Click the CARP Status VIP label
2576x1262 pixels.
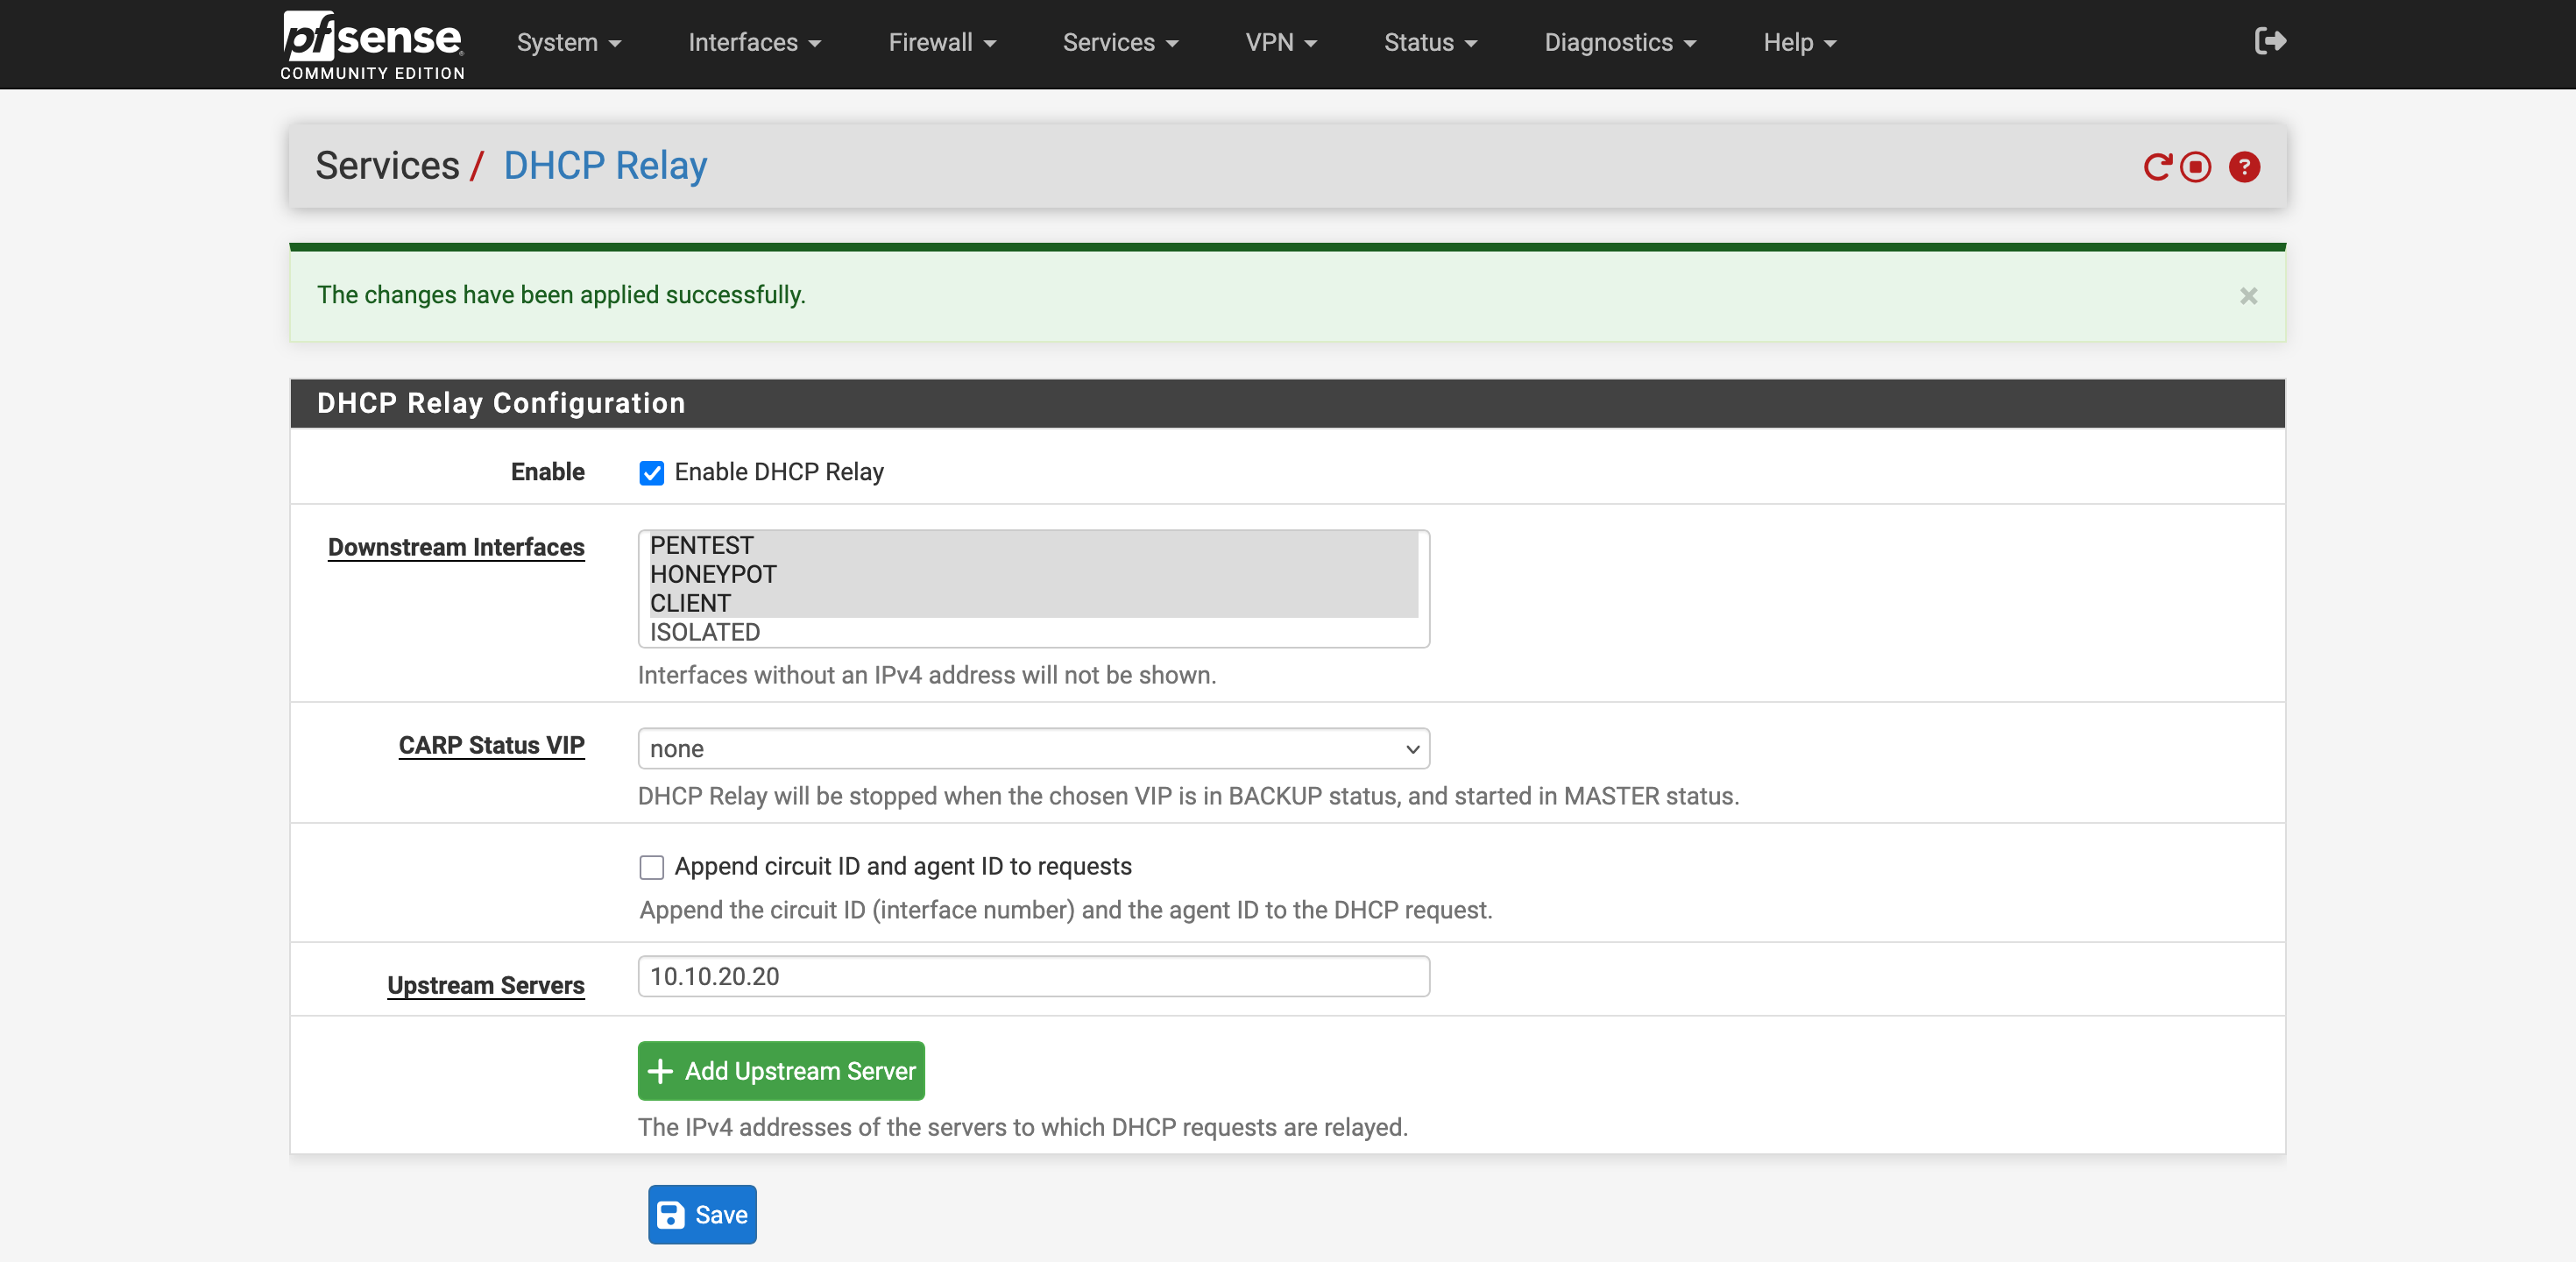pos(491,745)
